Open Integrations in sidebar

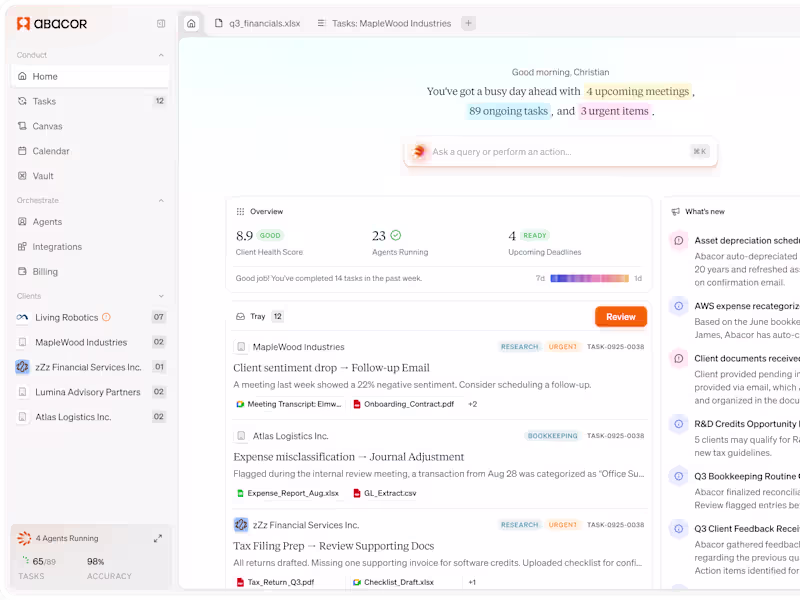pos(90,247)
